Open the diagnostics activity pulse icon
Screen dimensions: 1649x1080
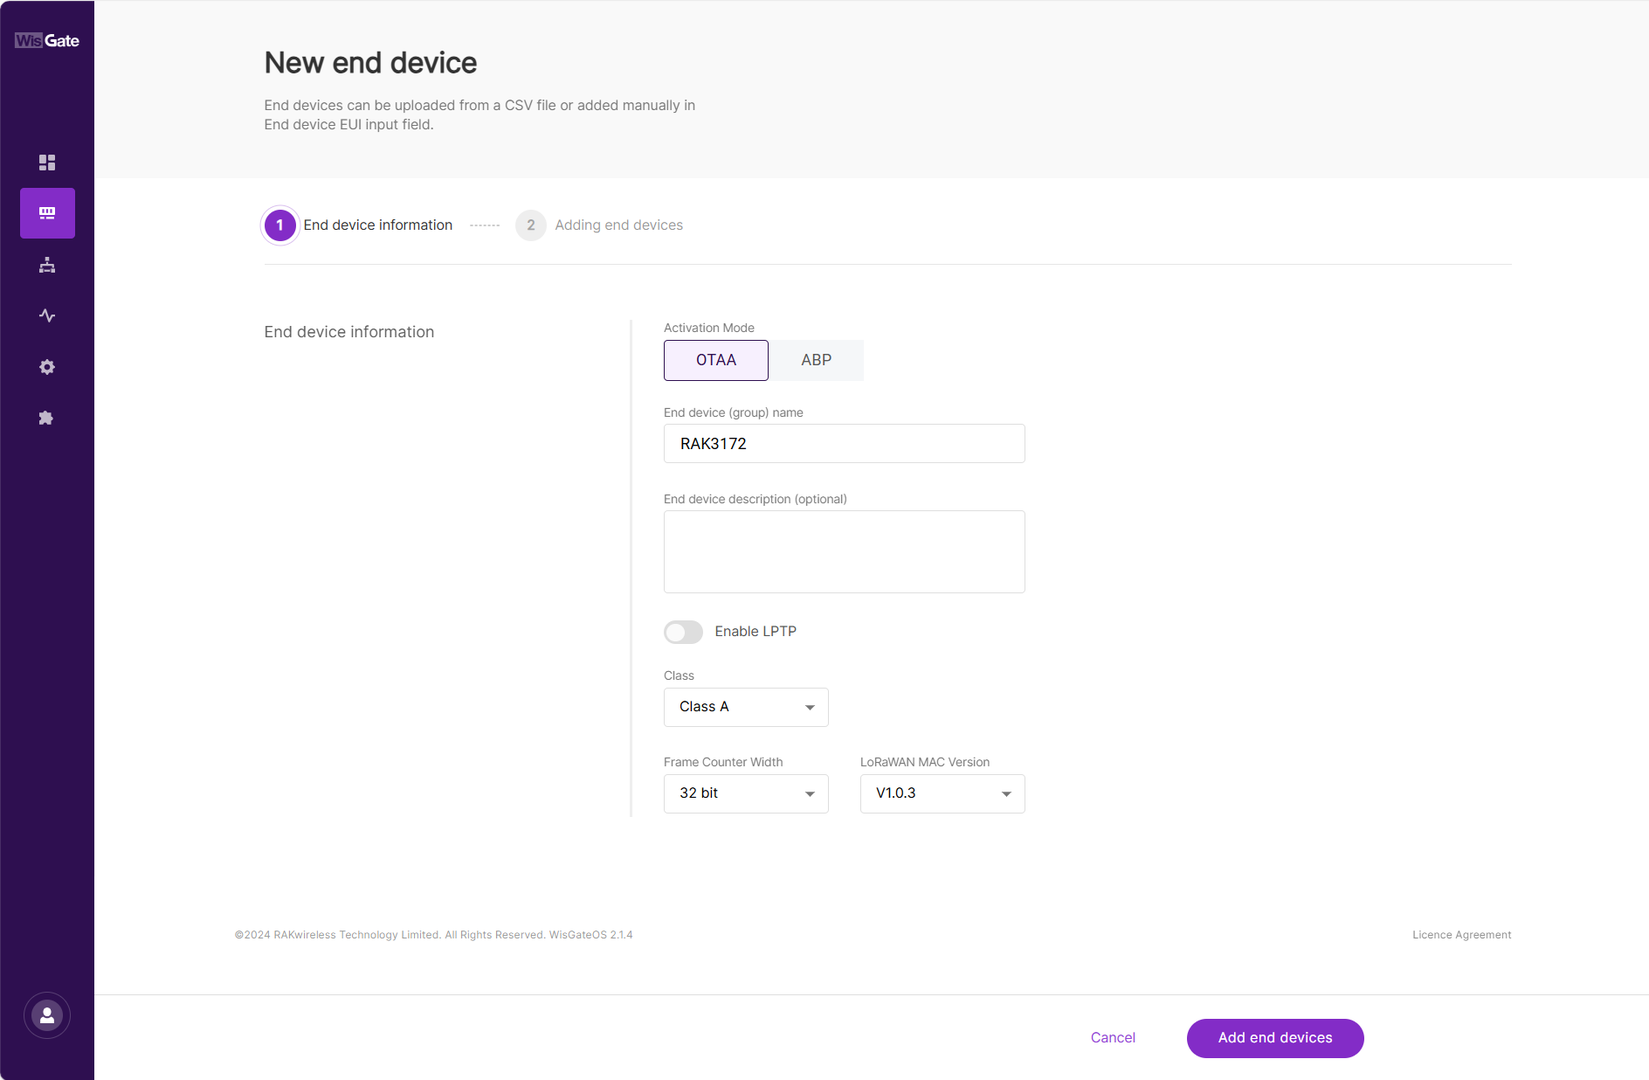click(47, 316)
